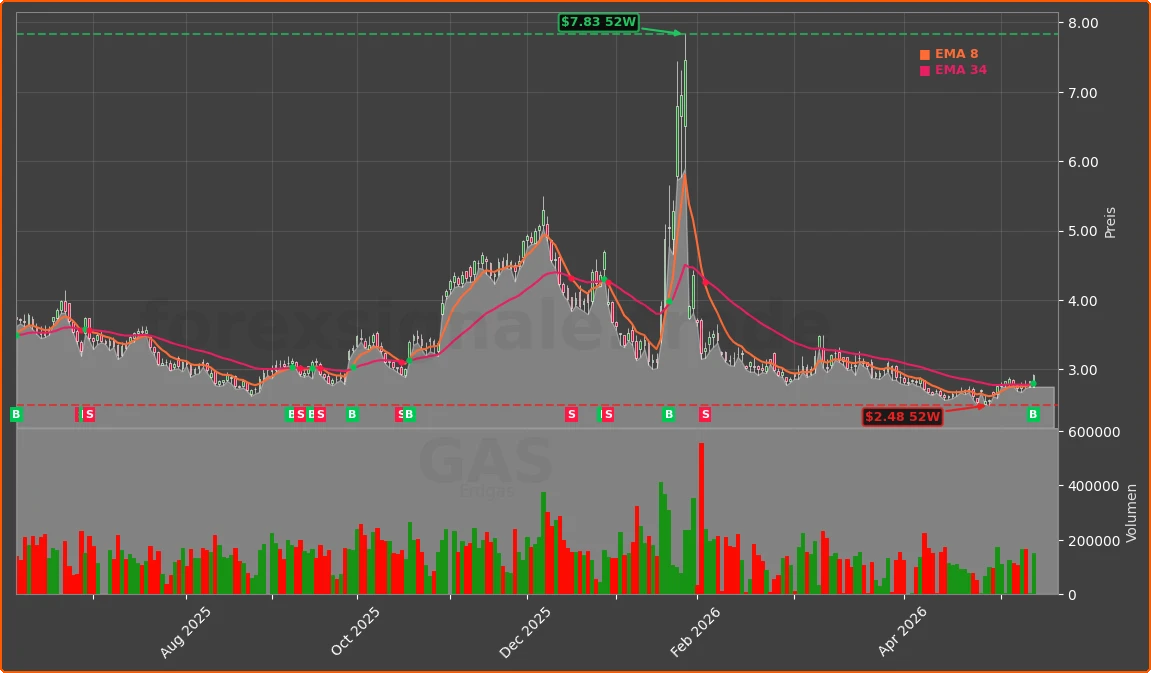
Task: Click the $2.48 52W low label
Action: pyautogui.click(x=902, y=417)
